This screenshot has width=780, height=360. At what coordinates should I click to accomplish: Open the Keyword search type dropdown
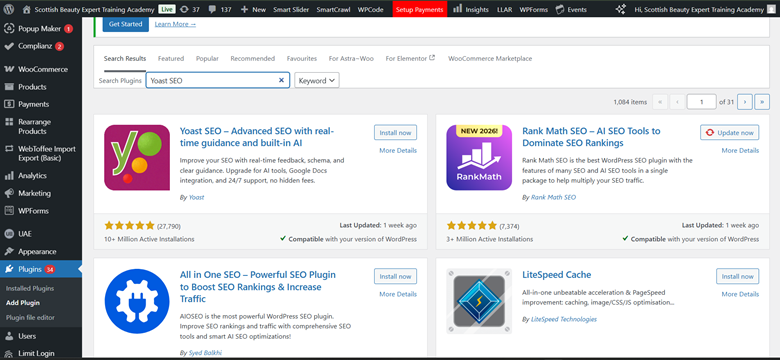[317, 81]
